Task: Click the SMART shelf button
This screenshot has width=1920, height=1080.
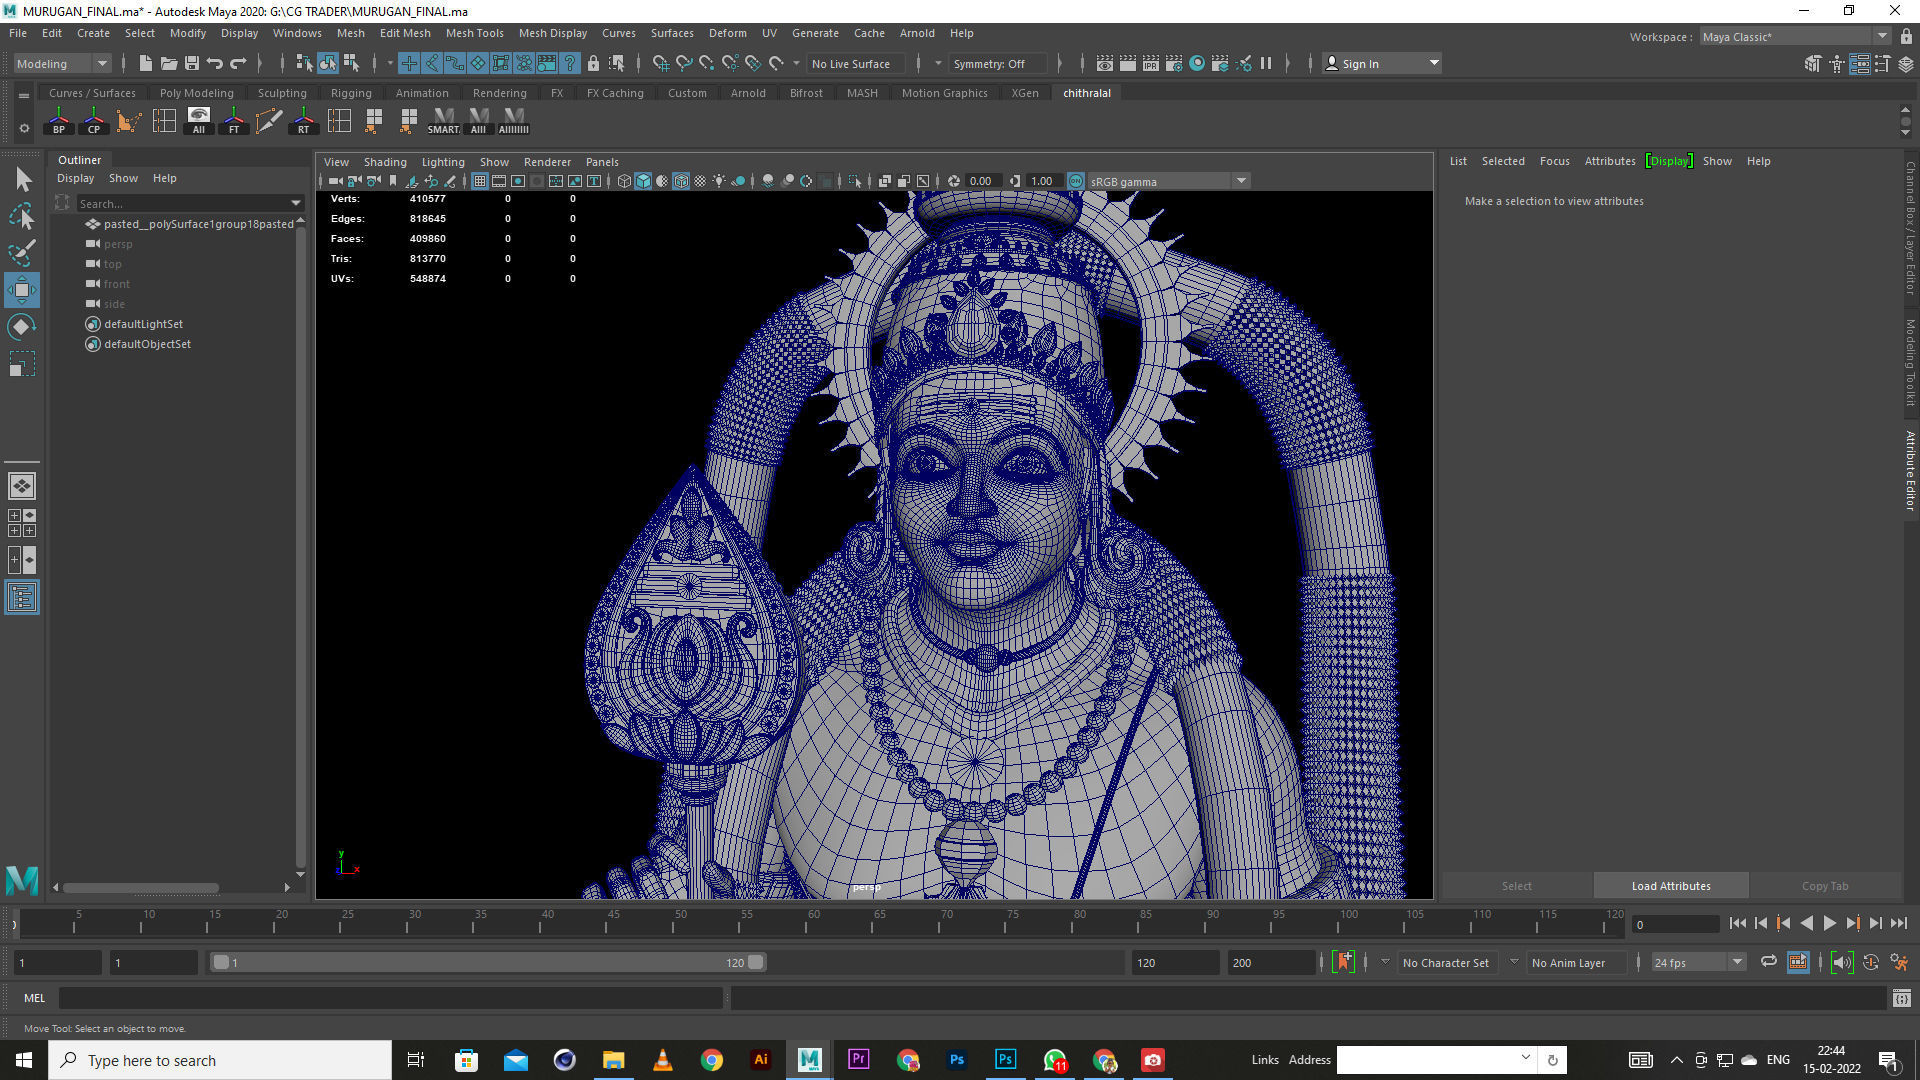Action: (444, 121)
